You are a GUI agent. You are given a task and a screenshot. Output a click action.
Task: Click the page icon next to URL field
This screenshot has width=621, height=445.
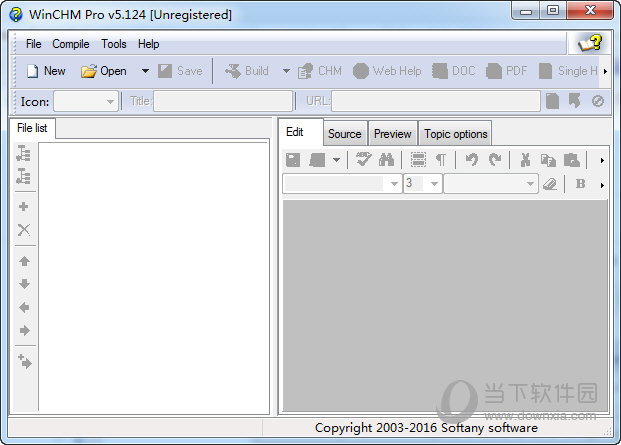point(552,101)
